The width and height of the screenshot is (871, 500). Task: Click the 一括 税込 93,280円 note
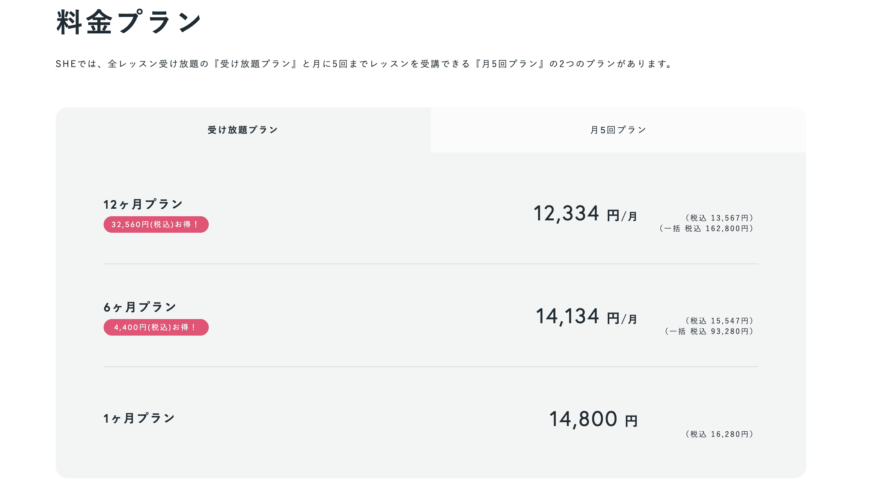point(709,331)
